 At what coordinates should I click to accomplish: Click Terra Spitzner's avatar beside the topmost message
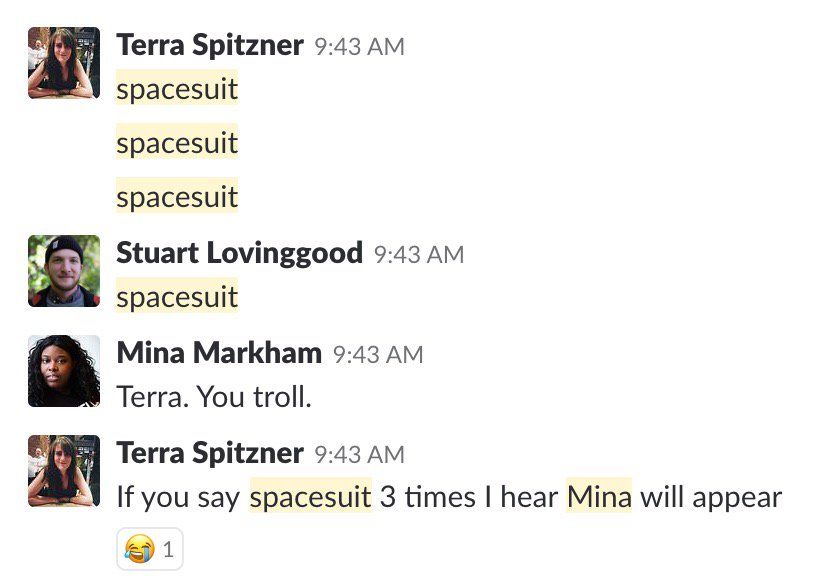[64, 62]
